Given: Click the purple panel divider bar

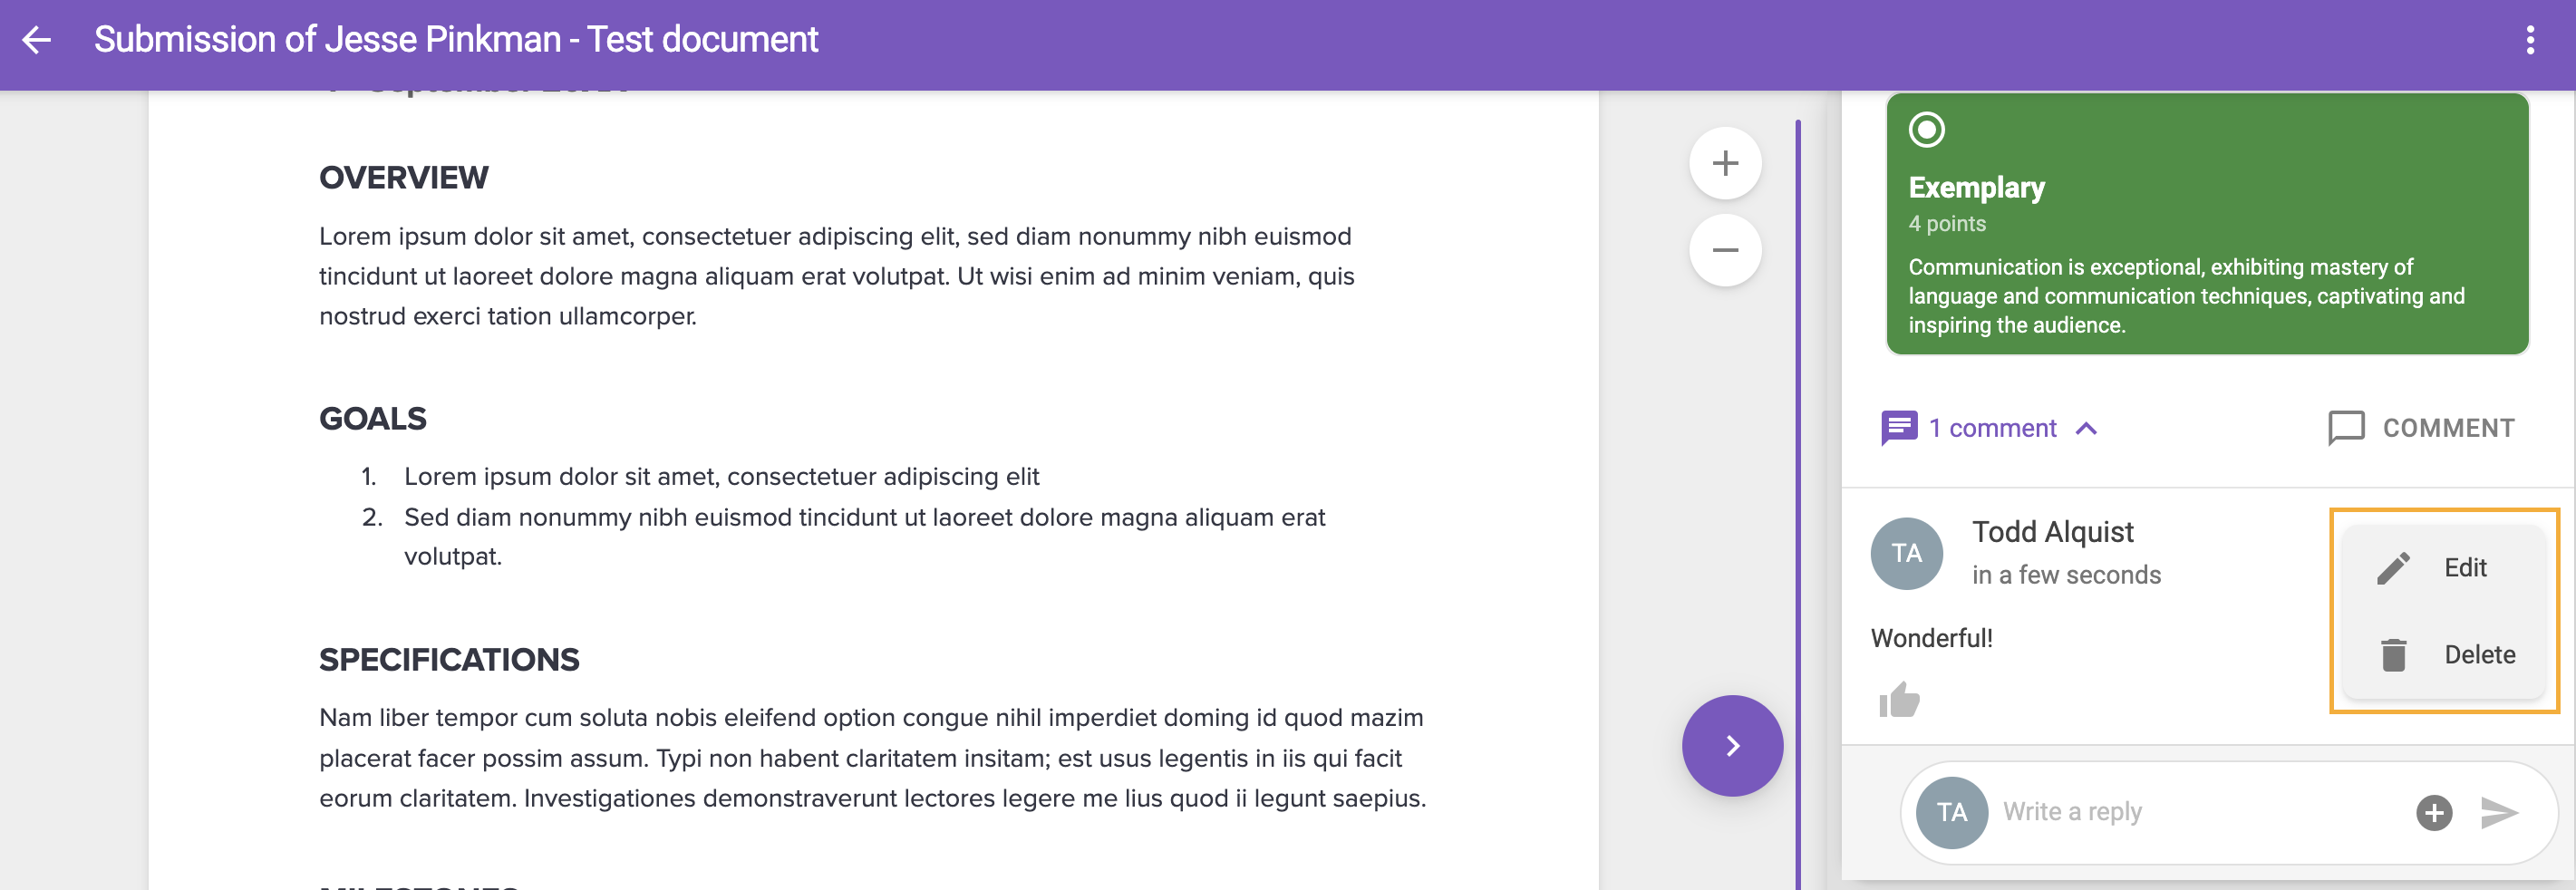Looking at the screenshot, I should (x=1798, y=500).
